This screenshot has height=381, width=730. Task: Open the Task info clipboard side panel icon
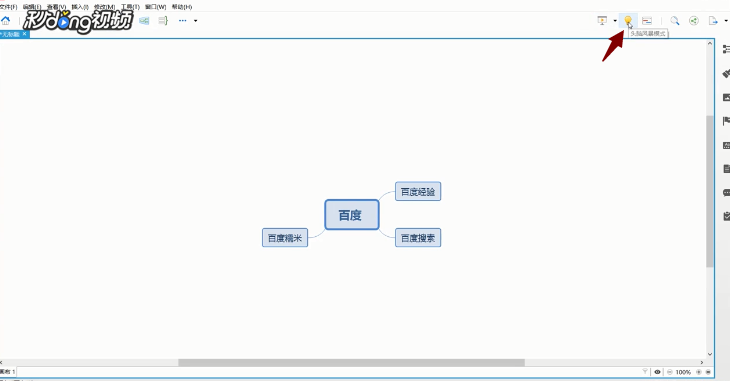click(x=726, y=216)
